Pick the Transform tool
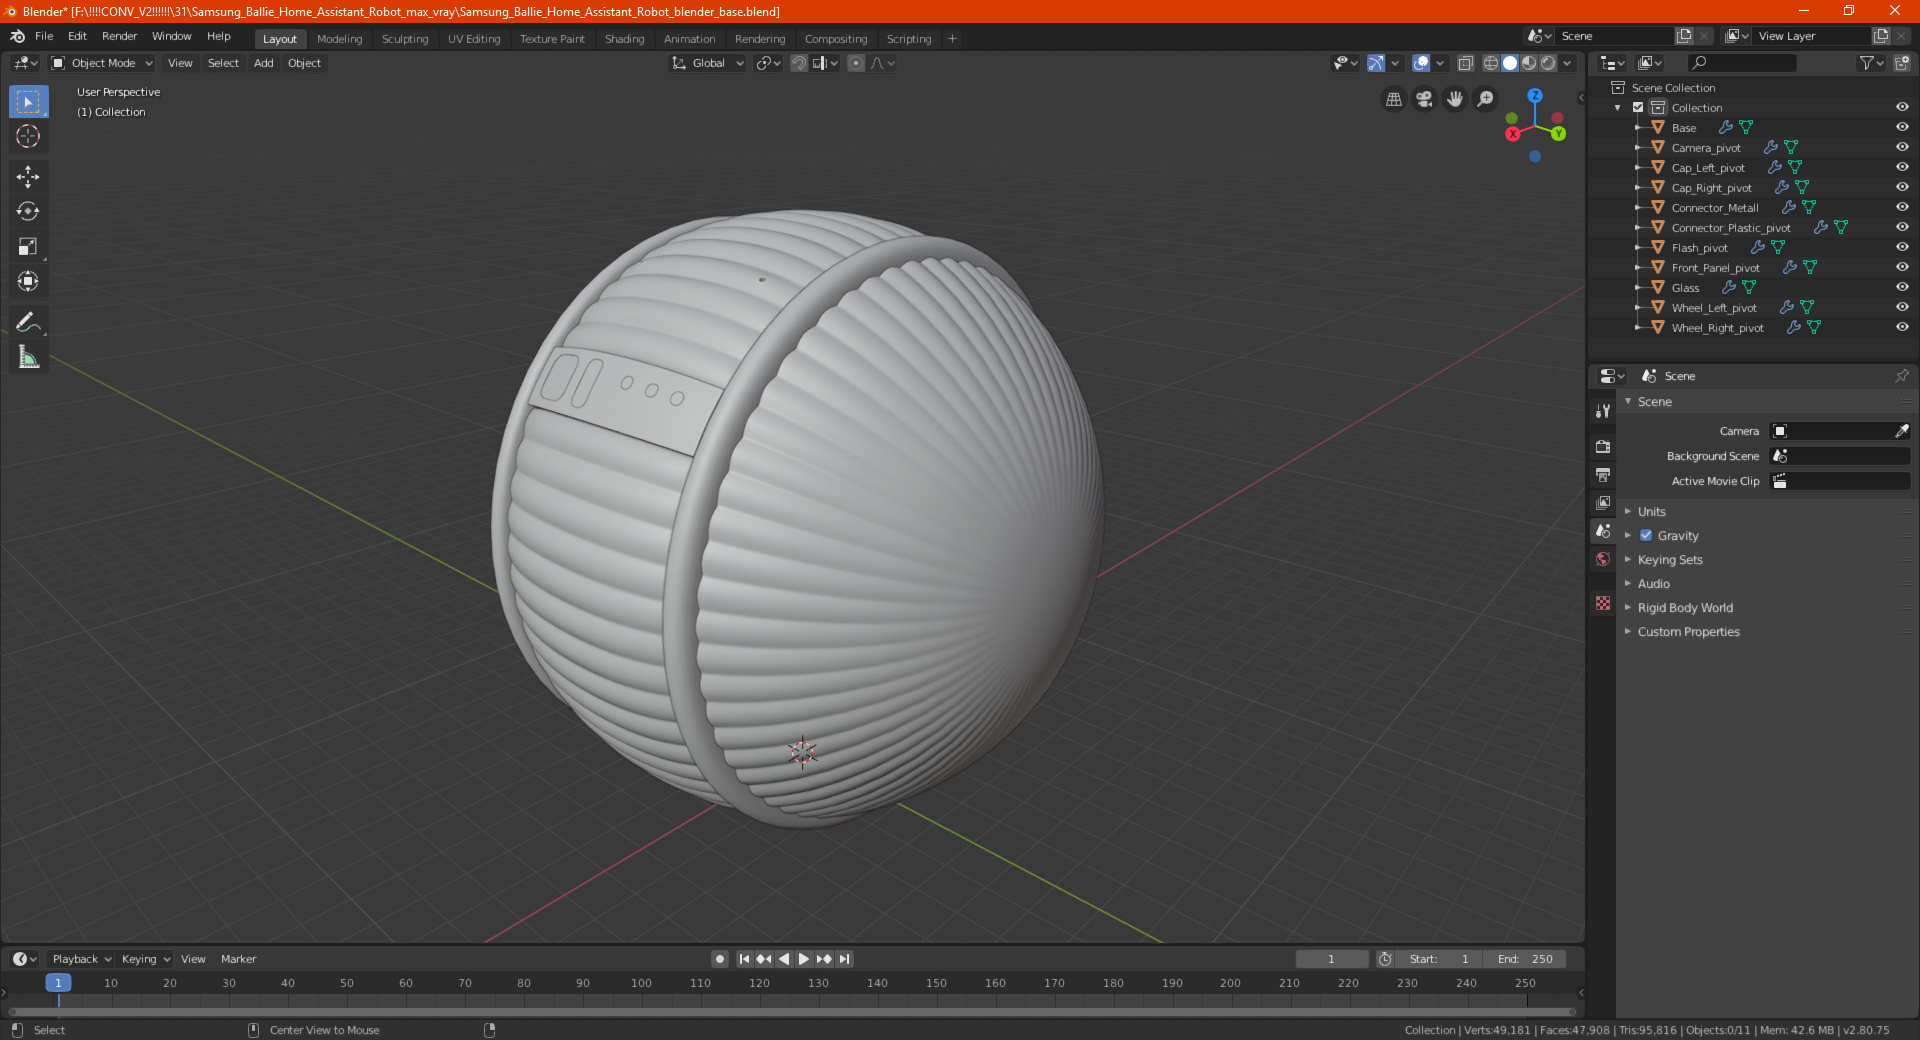The image size is (1920, 1040). pyautogui.click(x=28, y=281)
